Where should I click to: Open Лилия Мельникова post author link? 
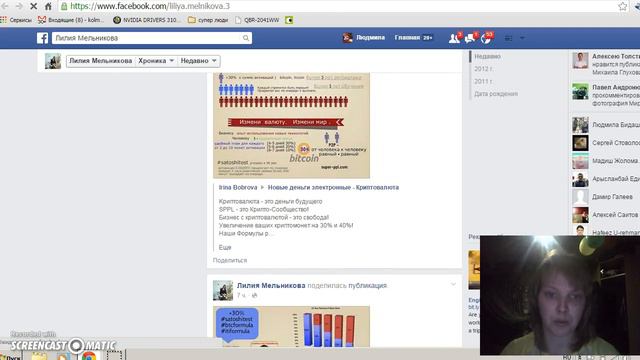click(271, 286)
